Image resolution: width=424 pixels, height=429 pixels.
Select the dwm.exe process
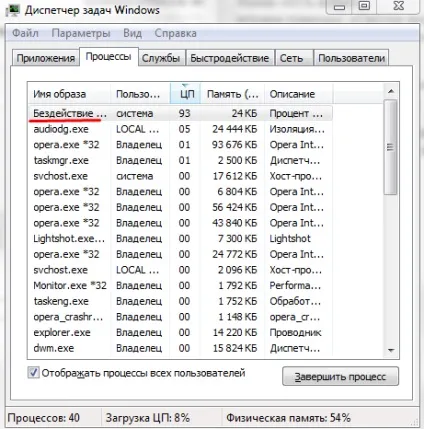click(x=180, y=348)
